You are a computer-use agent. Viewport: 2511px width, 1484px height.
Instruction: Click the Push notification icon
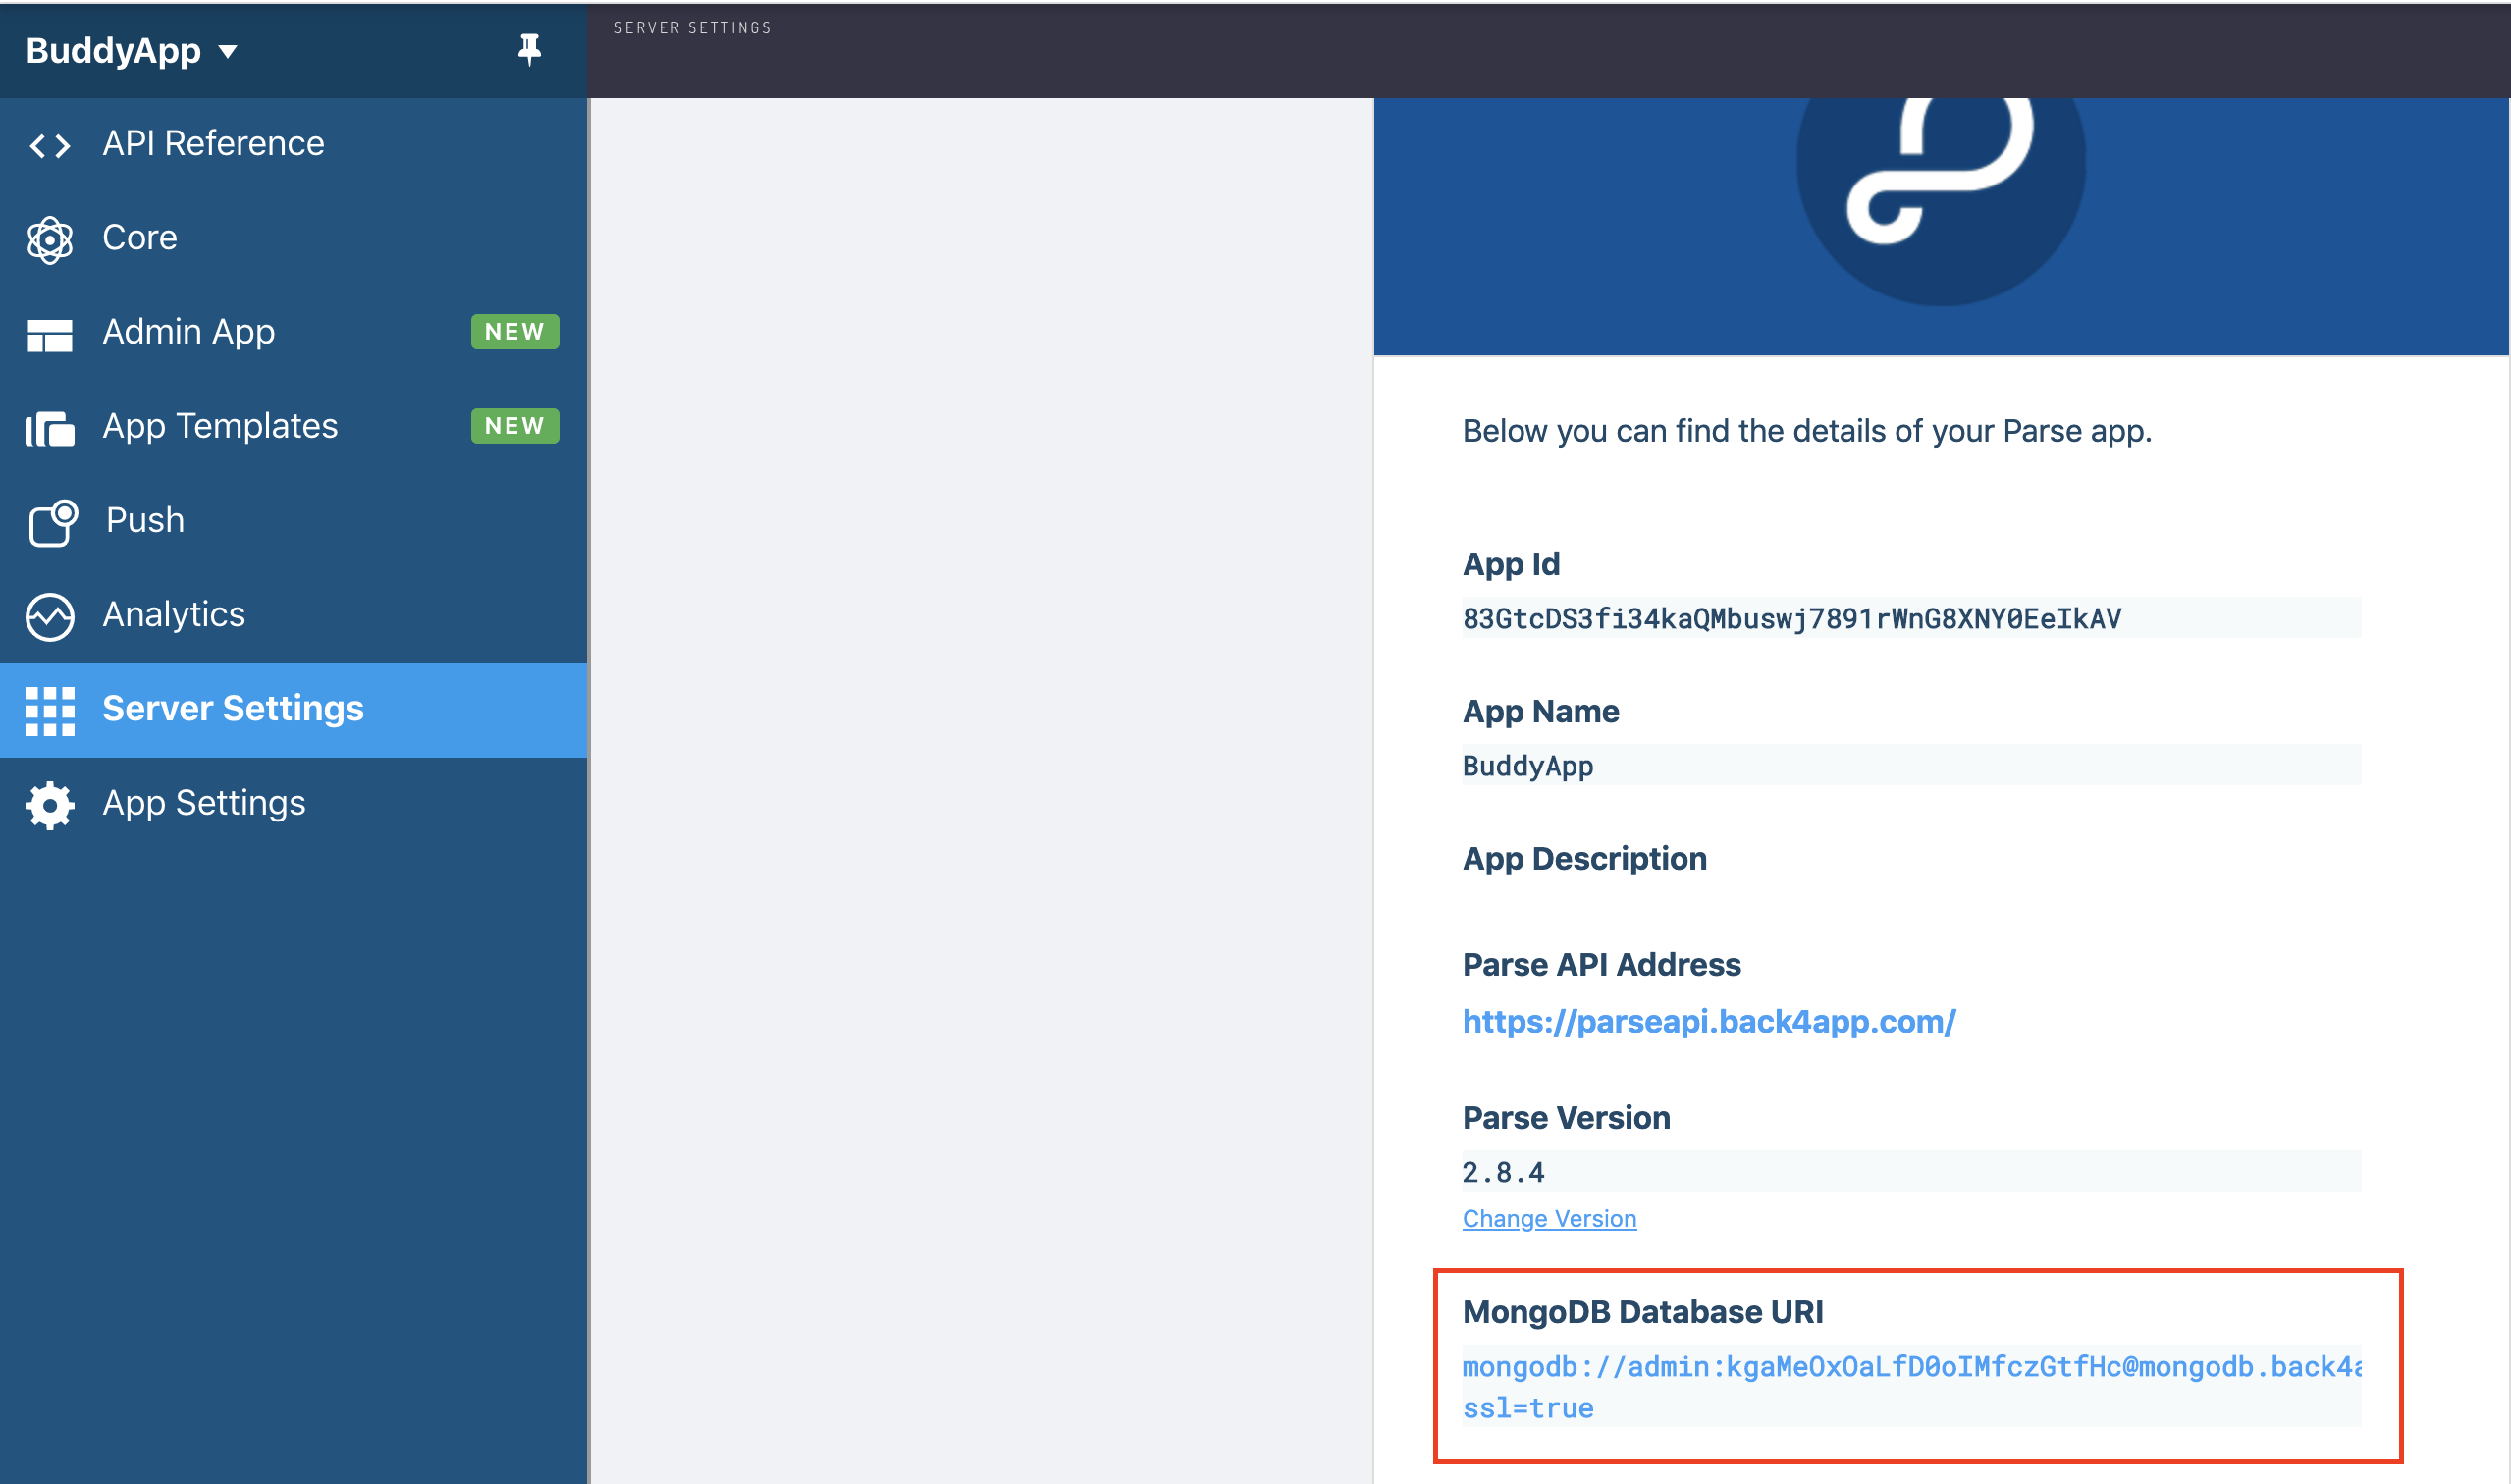pos(53,523)
